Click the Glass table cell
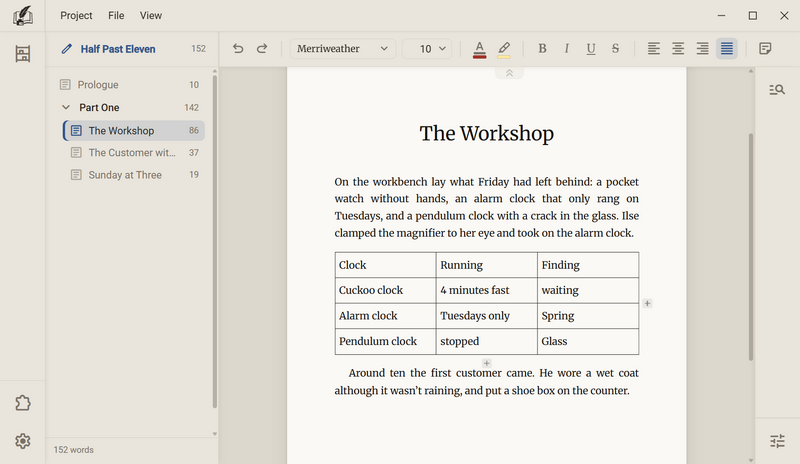 pos(588,341)
